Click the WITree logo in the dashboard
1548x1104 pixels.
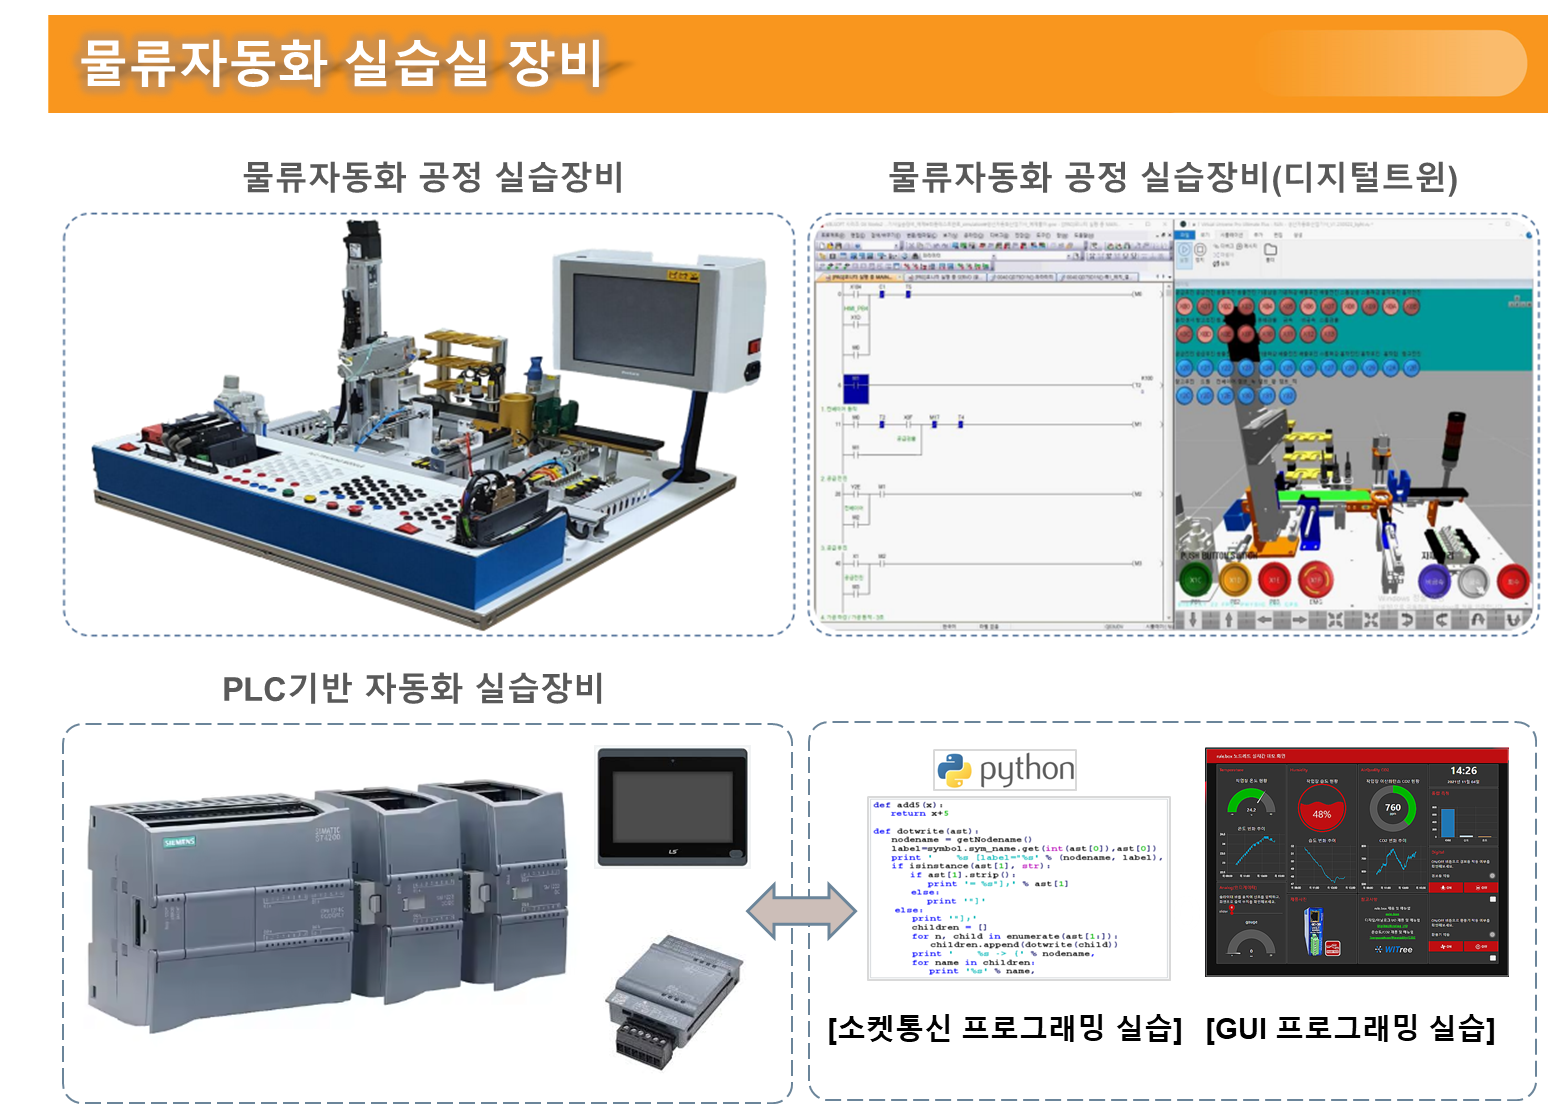coord(1393,949)
